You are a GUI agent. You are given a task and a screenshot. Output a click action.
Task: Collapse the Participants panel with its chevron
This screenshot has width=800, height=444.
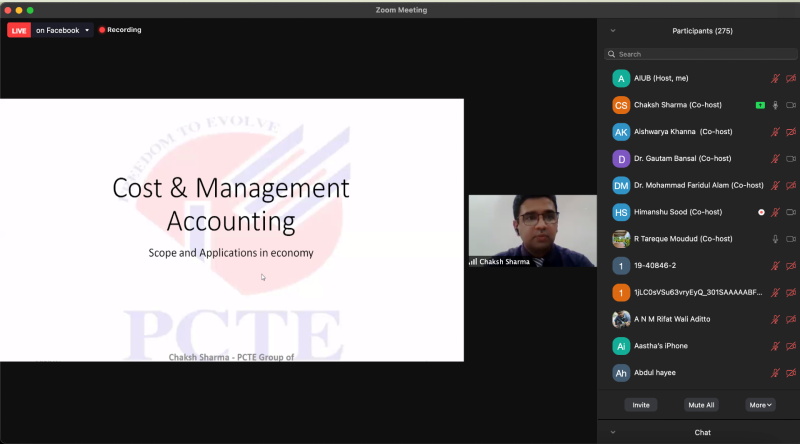pos(612,31)
